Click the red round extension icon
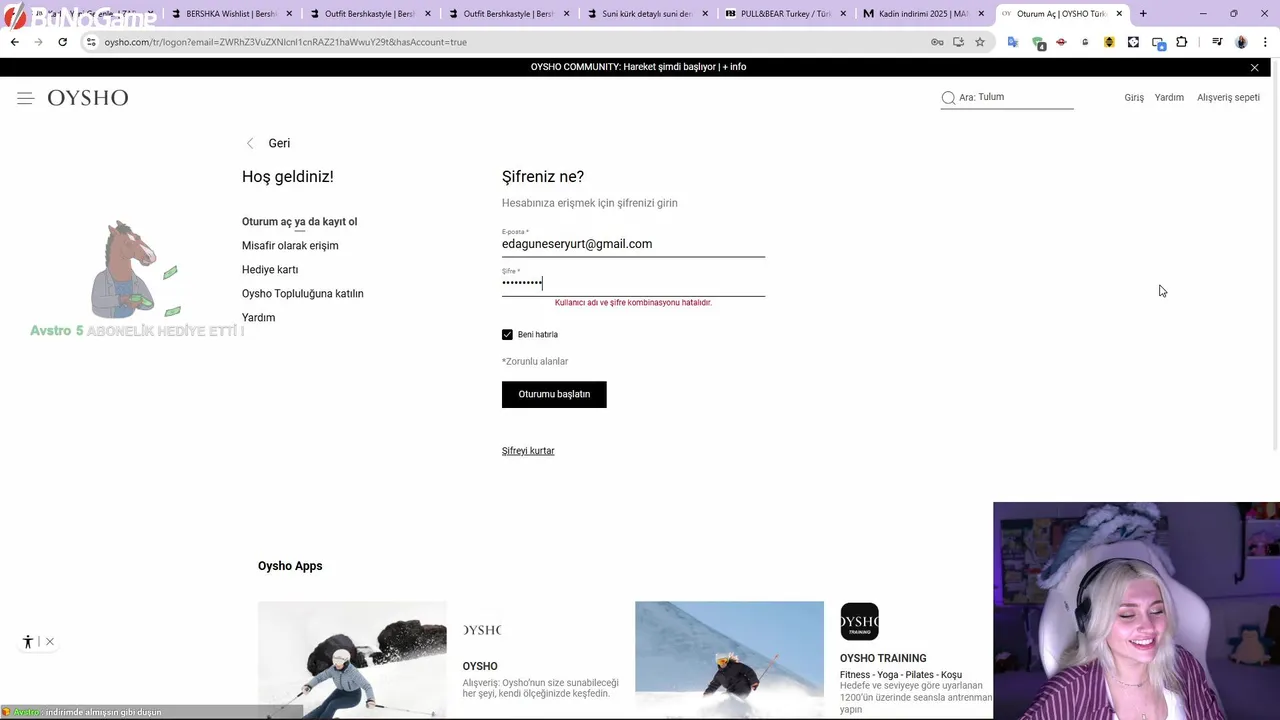This screenshot has height=720, width=1280. click(x=1061, y=42)
